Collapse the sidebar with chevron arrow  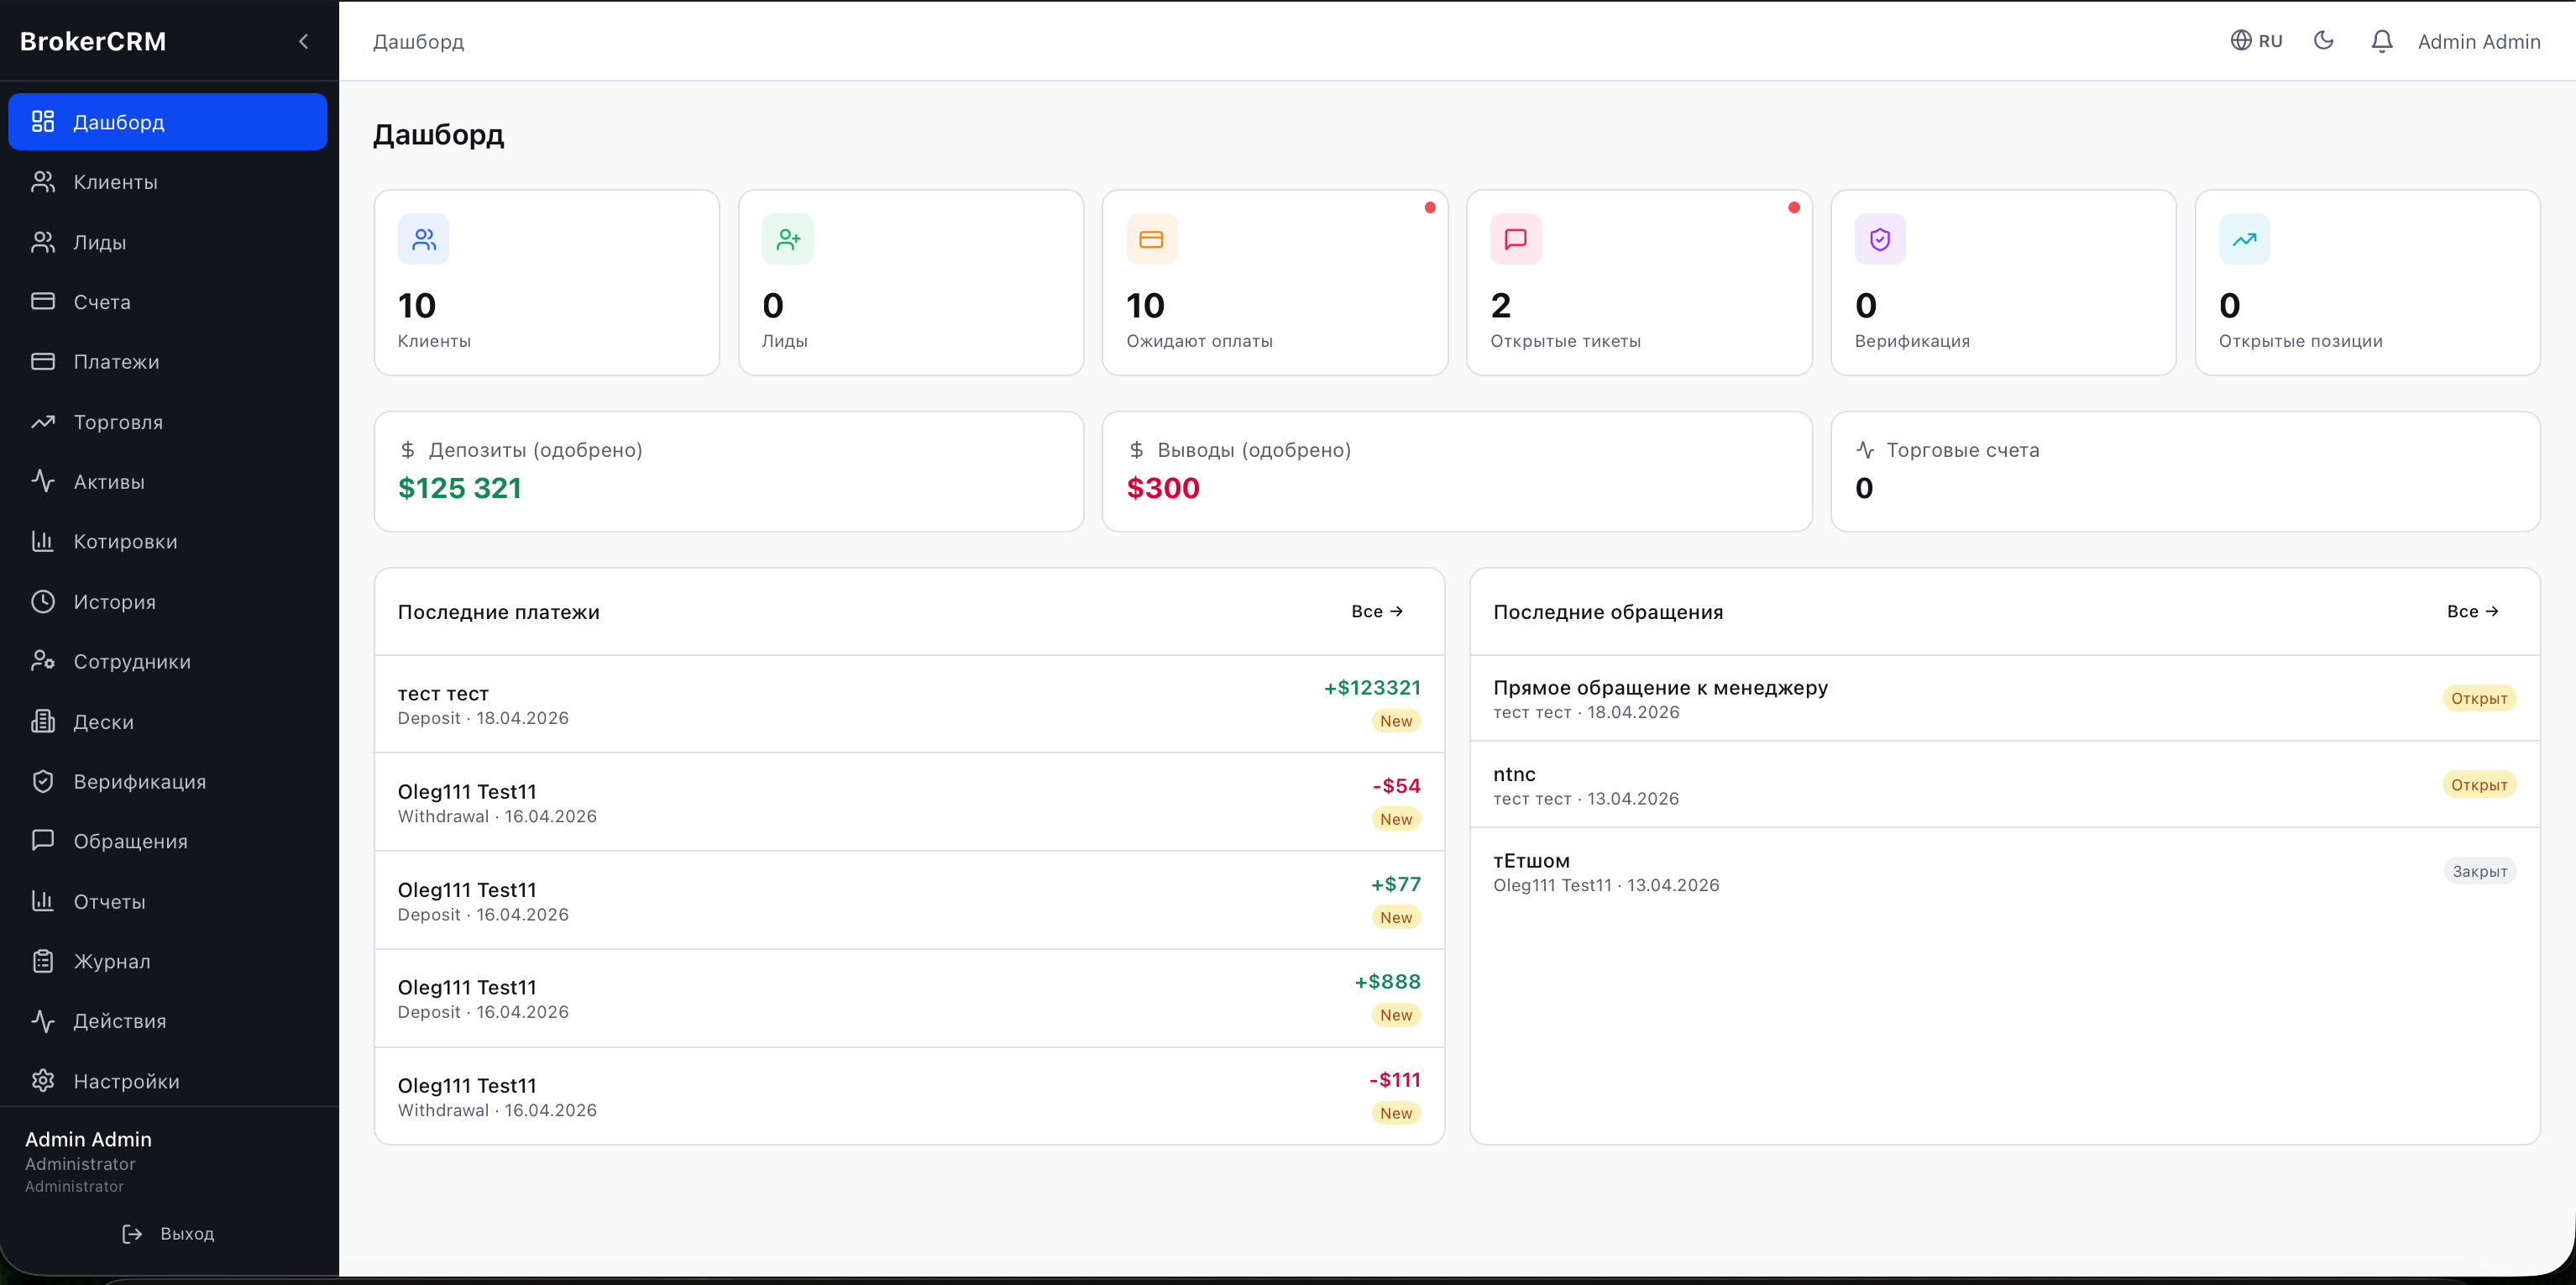[x=303, y=41]
